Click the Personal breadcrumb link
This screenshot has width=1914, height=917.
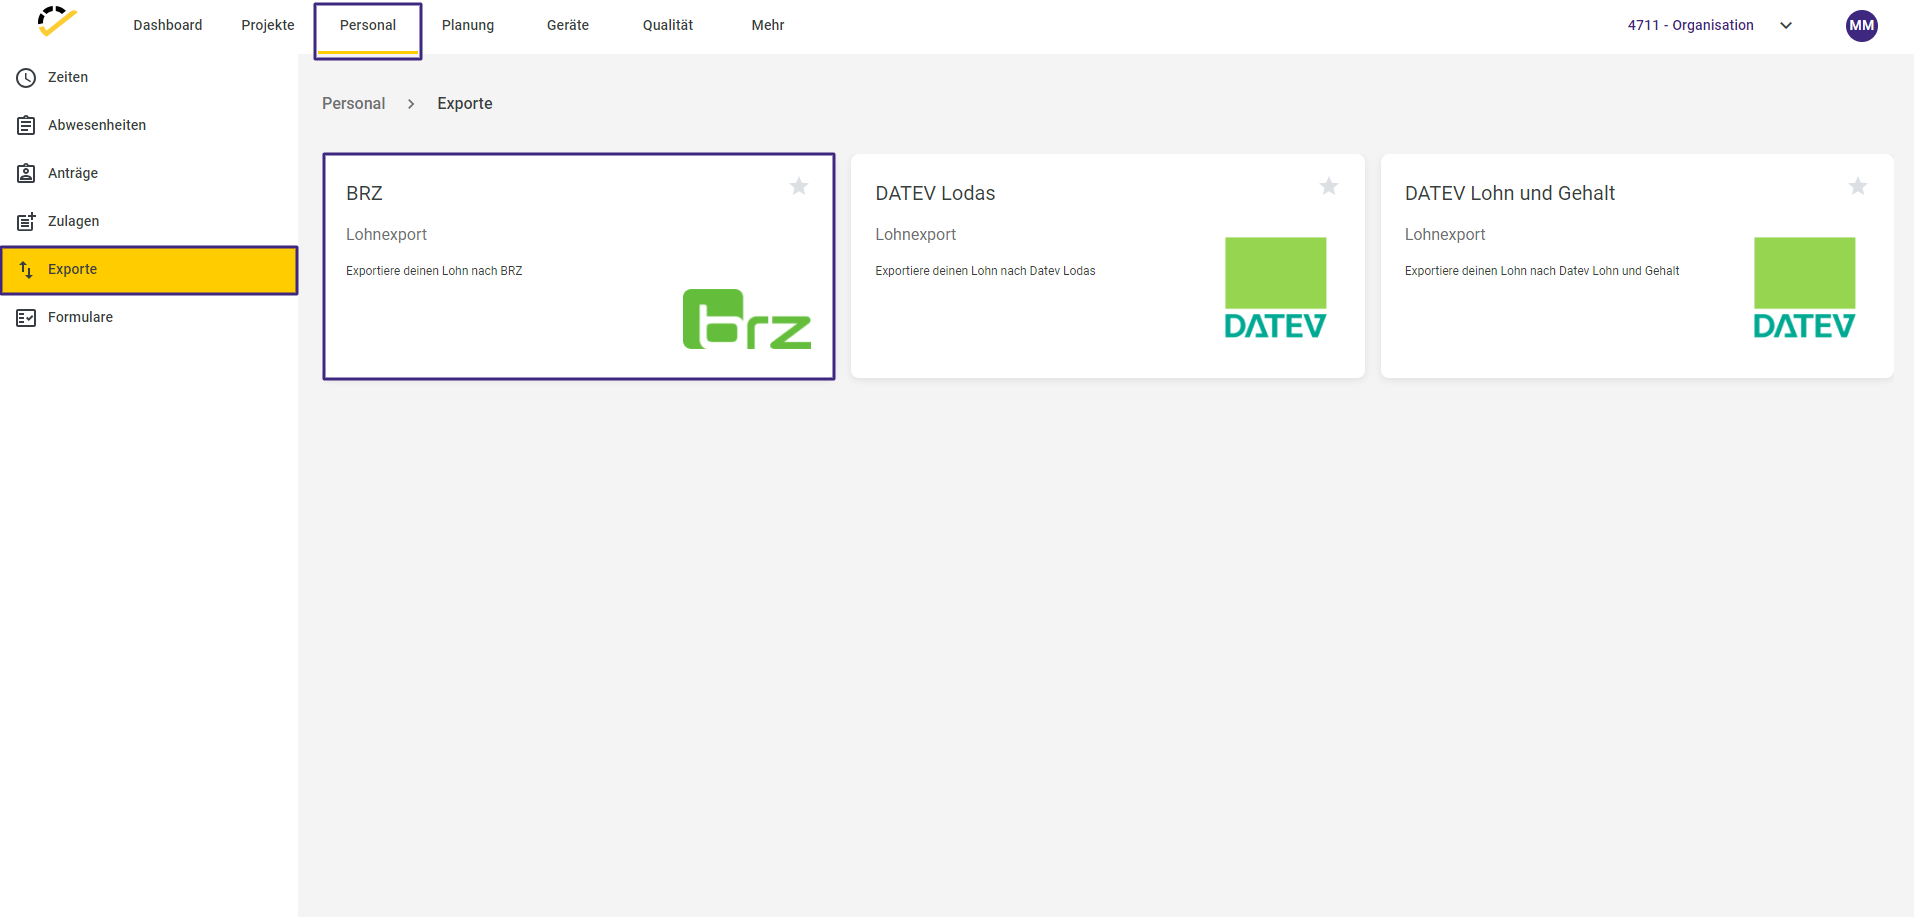point(354,104)
